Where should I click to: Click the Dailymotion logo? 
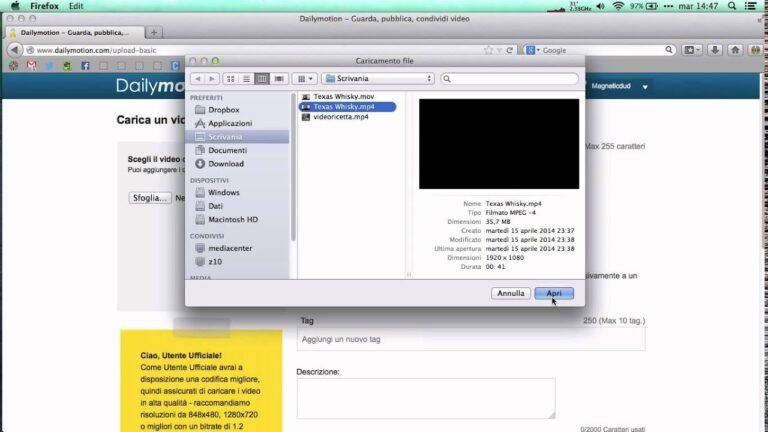coord(150,86)
